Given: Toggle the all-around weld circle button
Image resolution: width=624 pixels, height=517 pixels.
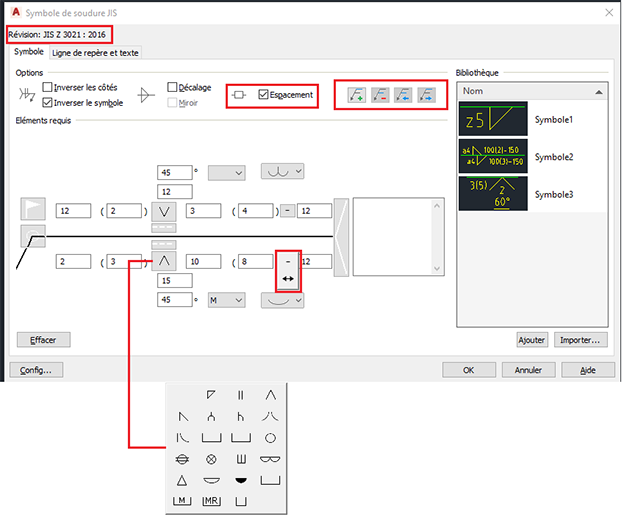Looking at the screenshot, I should tap(33, 236).
